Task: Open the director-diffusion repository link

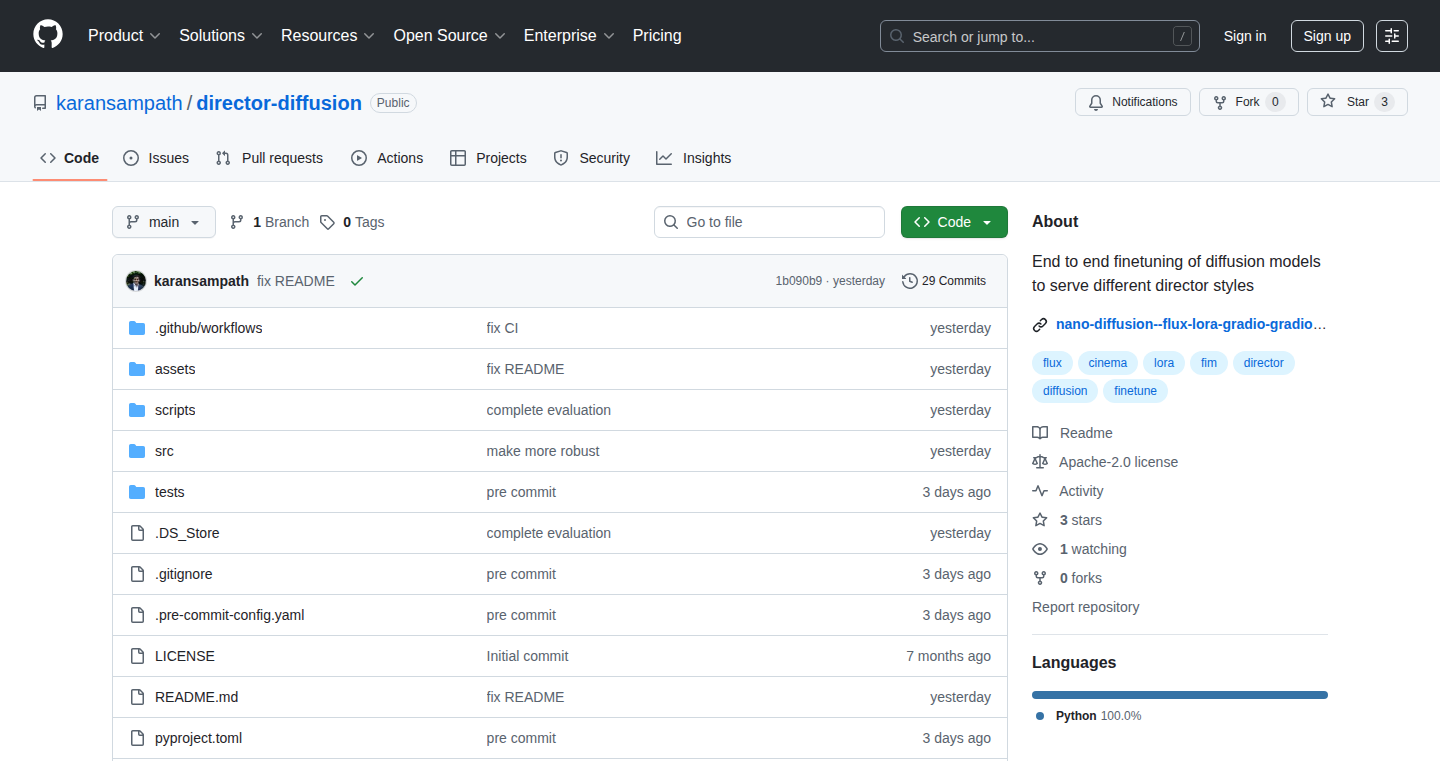Action: click(279, 103)
